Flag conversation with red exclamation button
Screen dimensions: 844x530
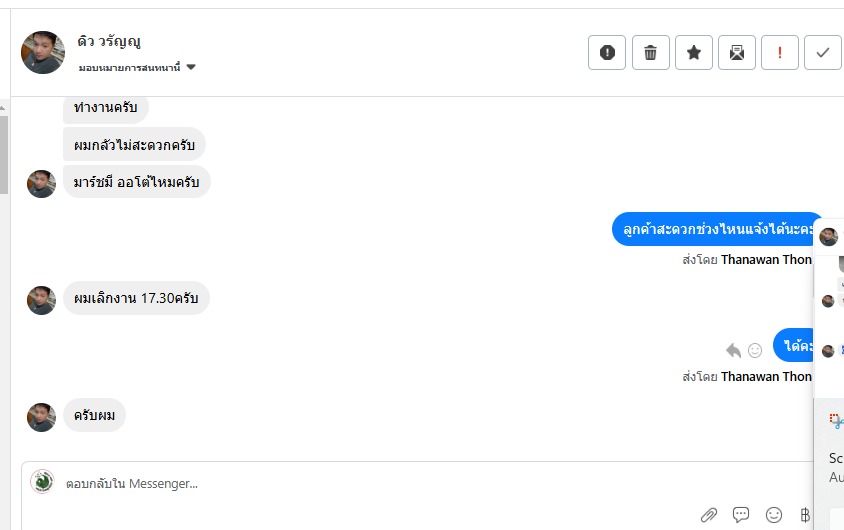780,53
